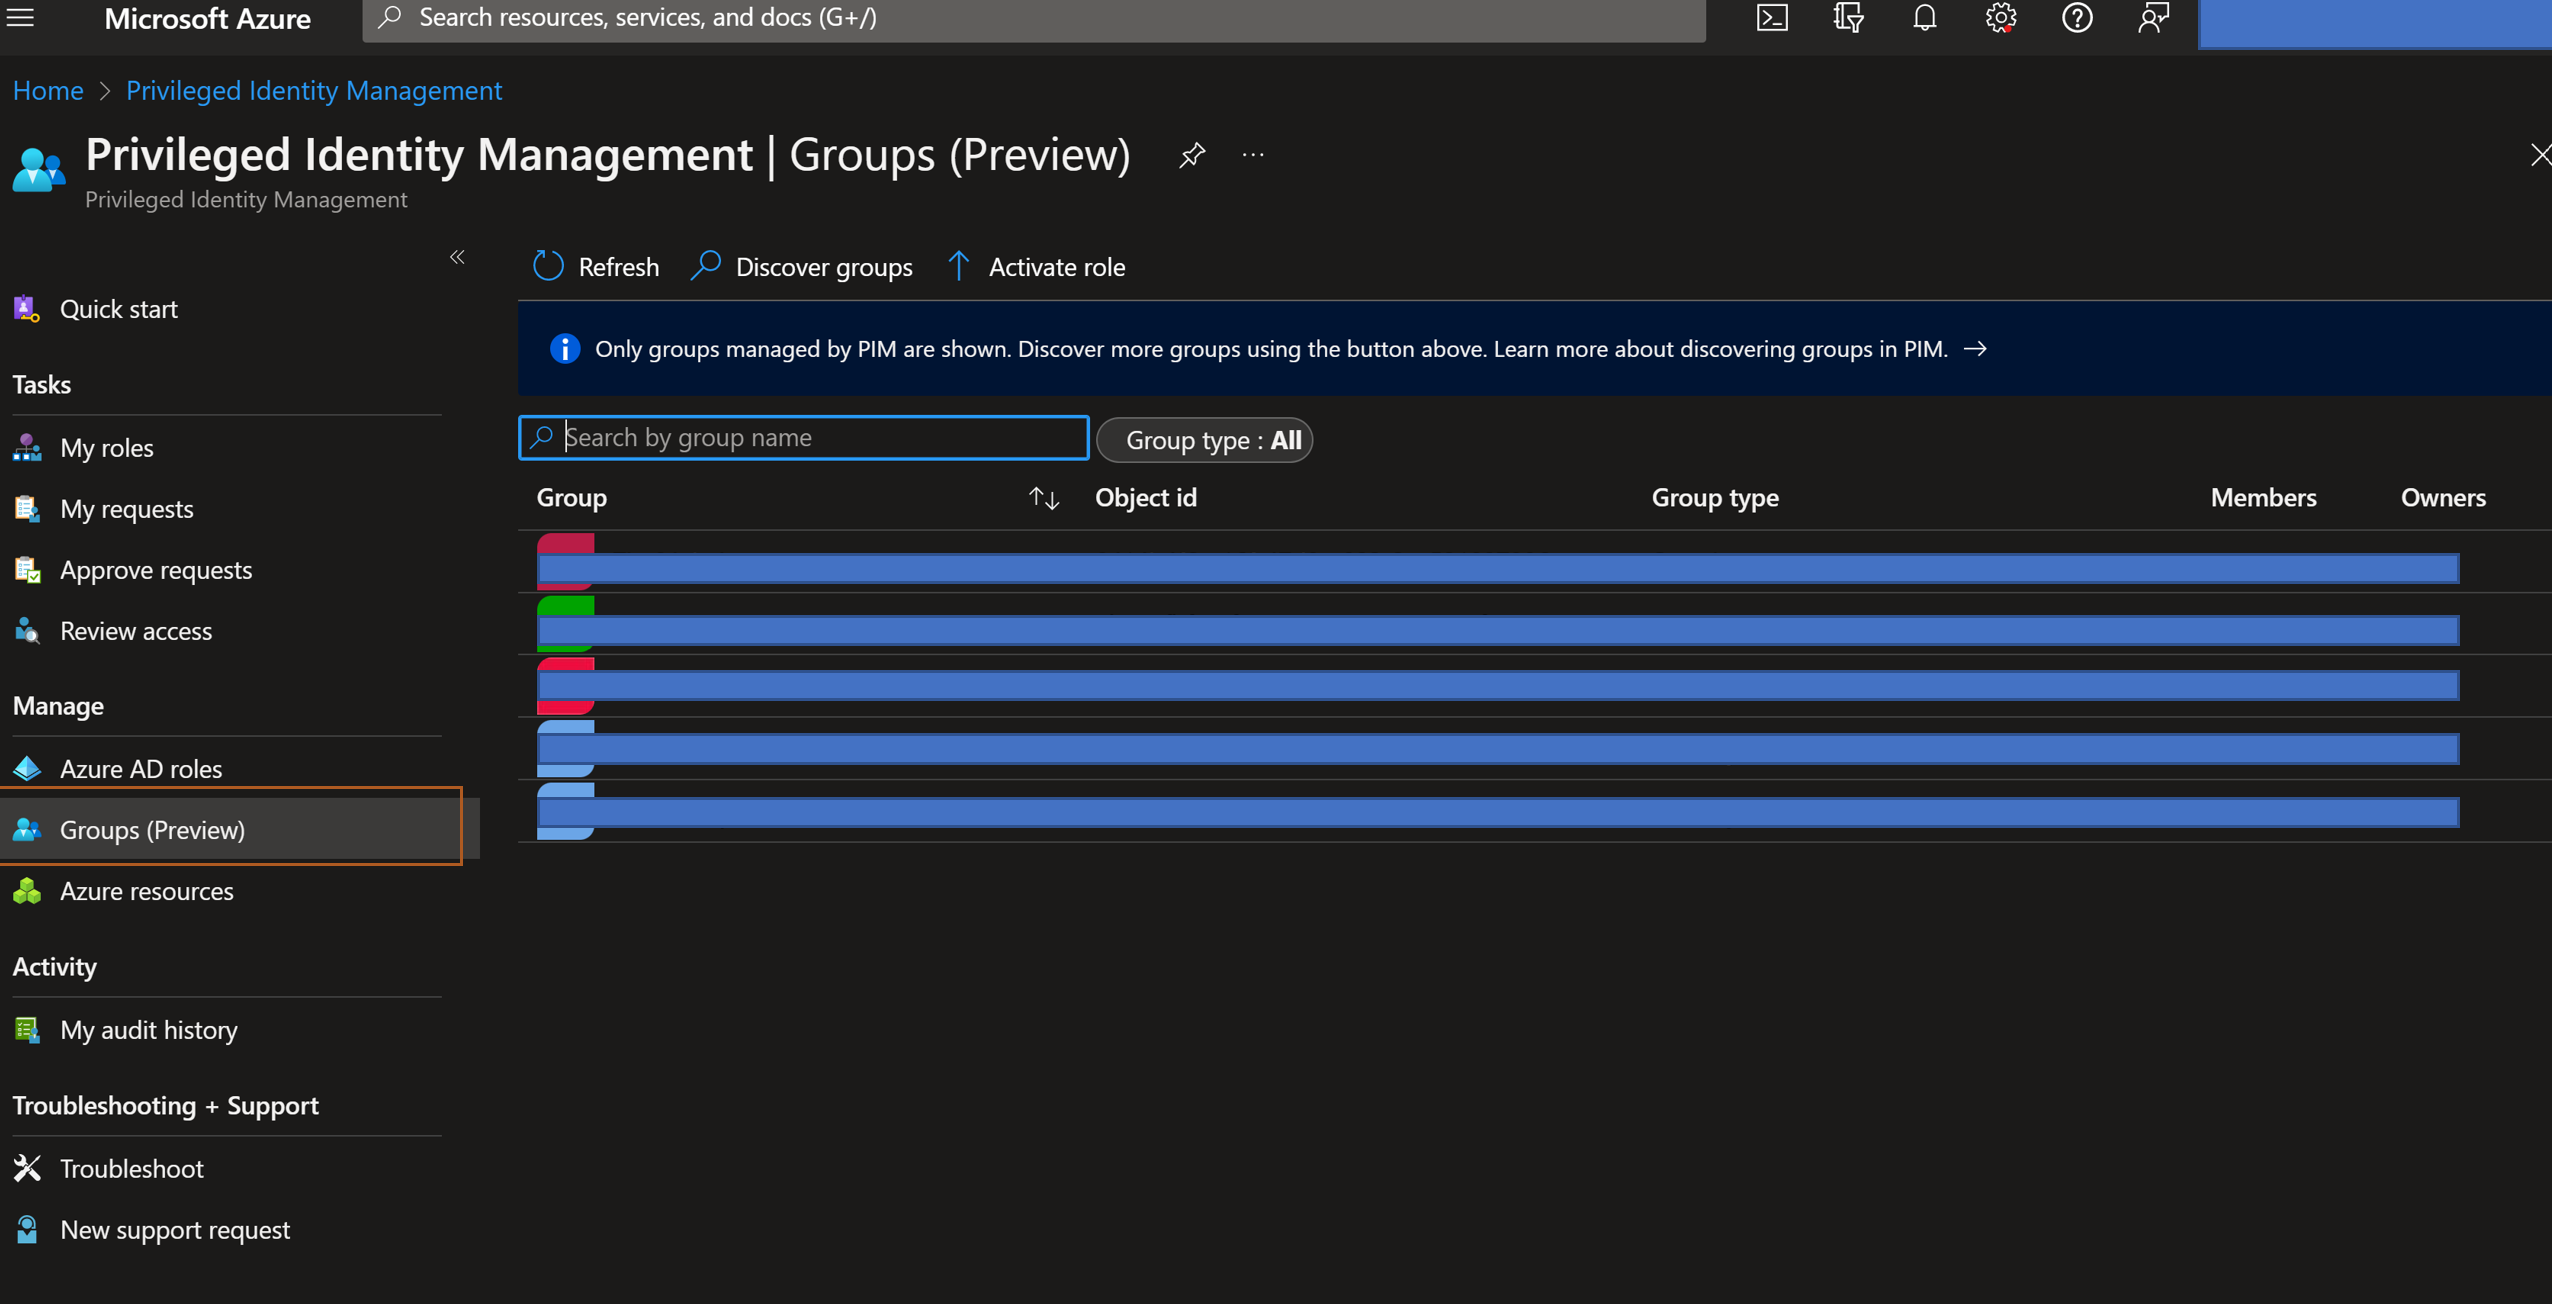Click Discover groups in the toolbar

(x=802, y=267)
